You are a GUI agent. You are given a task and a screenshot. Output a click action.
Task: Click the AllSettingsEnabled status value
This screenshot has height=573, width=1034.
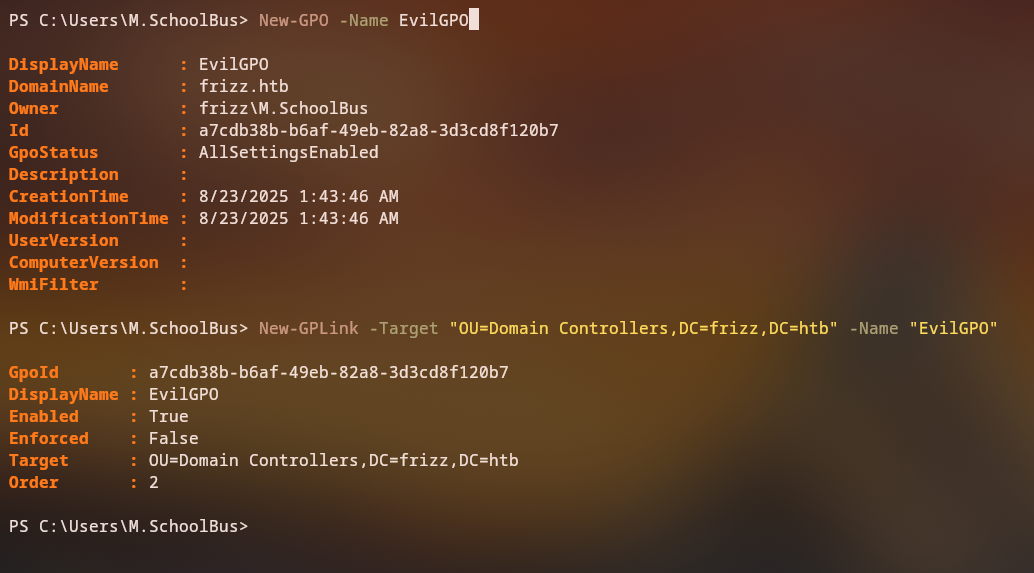pos(288,153)
